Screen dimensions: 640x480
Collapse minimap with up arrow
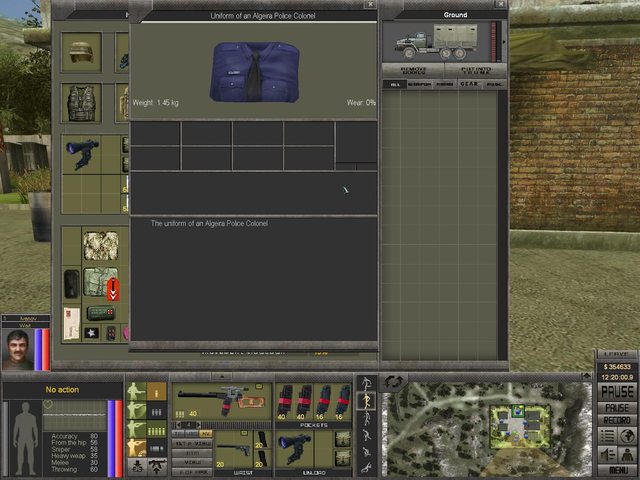(x=587, y=376)
